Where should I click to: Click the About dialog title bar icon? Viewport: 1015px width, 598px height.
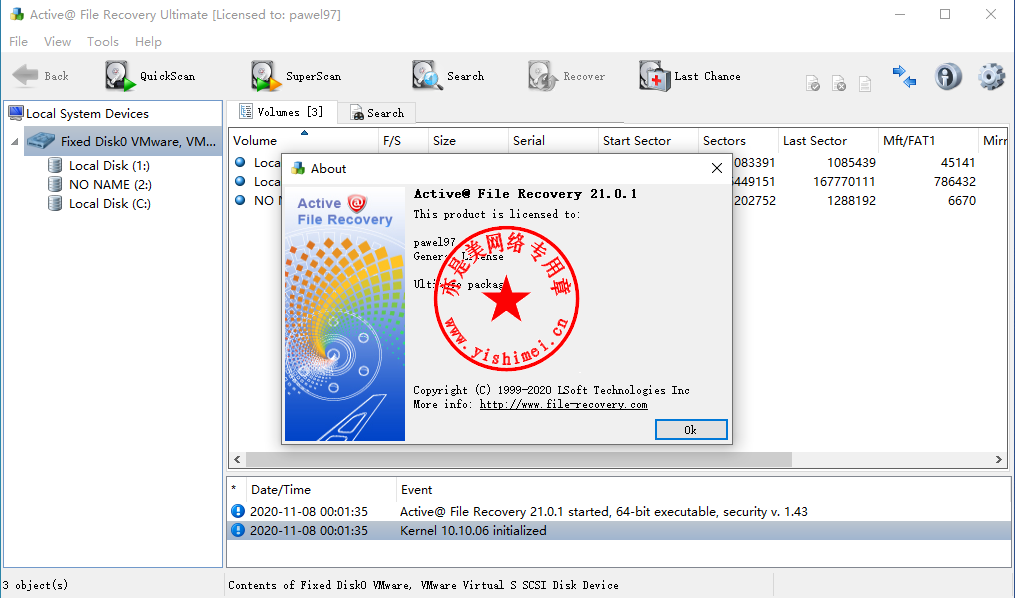tap(298, 168)
